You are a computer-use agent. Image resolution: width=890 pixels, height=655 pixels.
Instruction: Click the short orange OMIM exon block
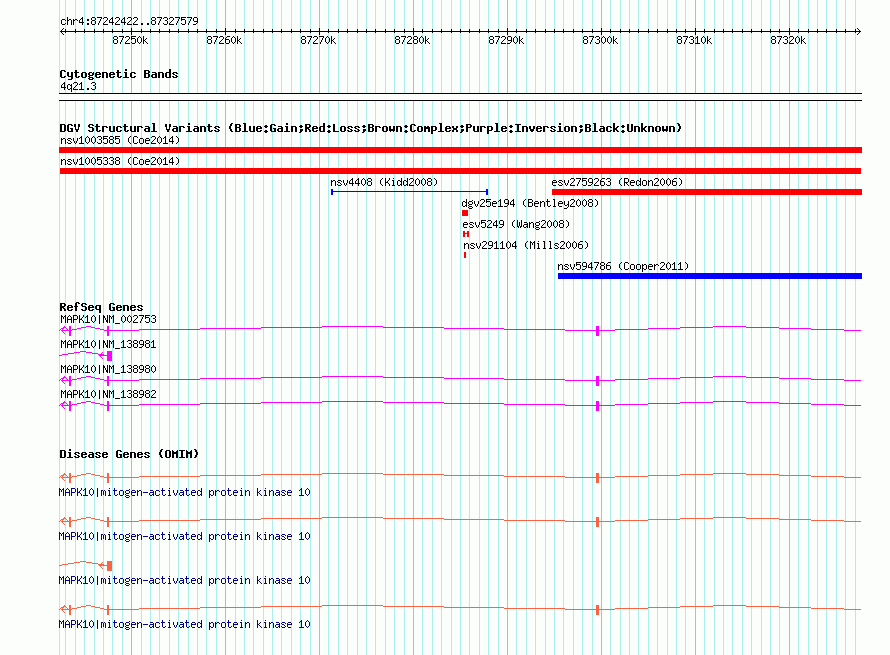[x=110, y=566]
